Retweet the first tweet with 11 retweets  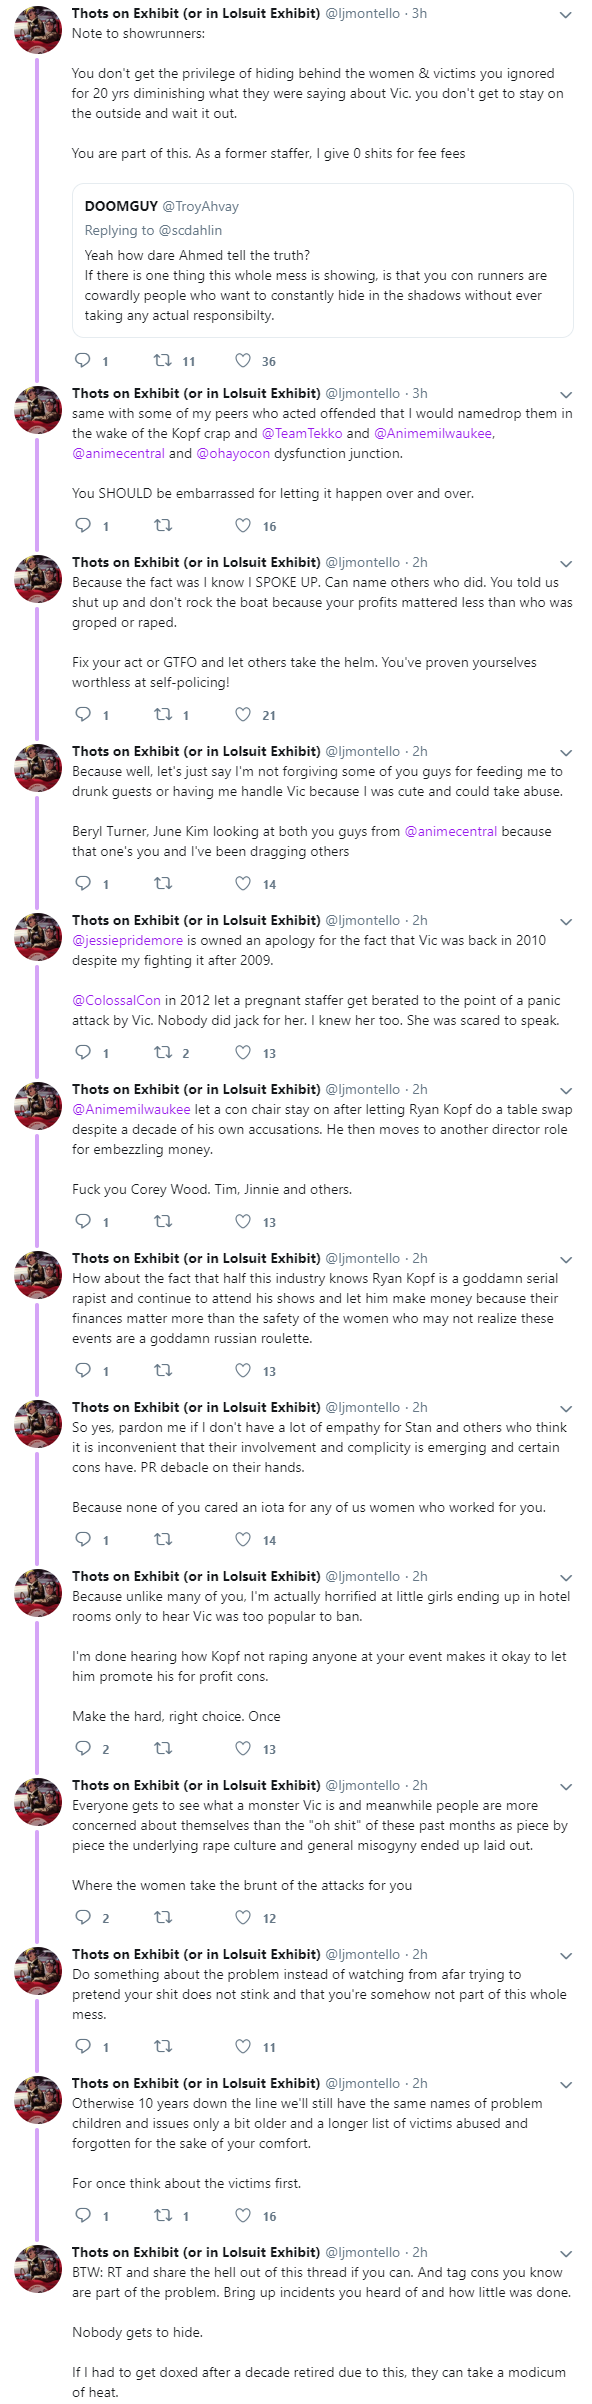click(161, 361)
